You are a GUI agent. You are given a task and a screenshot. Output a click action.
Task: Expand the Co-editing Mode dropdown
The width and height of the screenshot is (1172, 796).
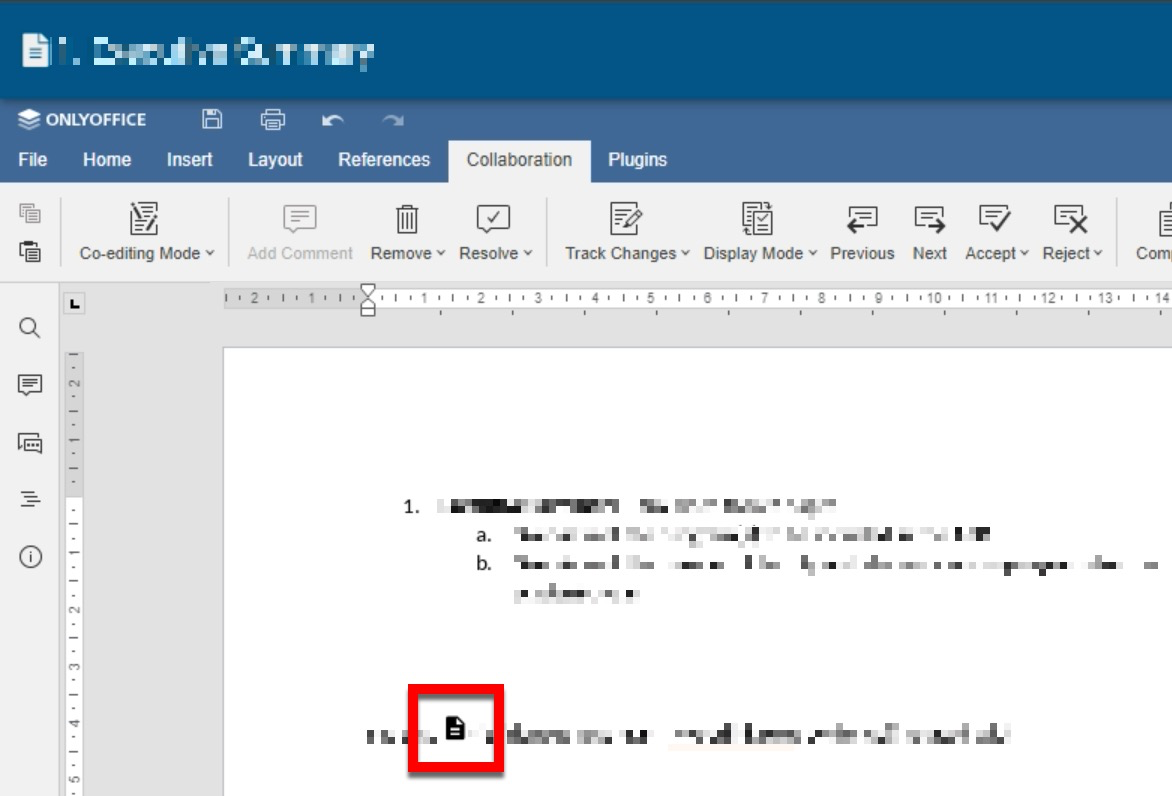[147, 253]
